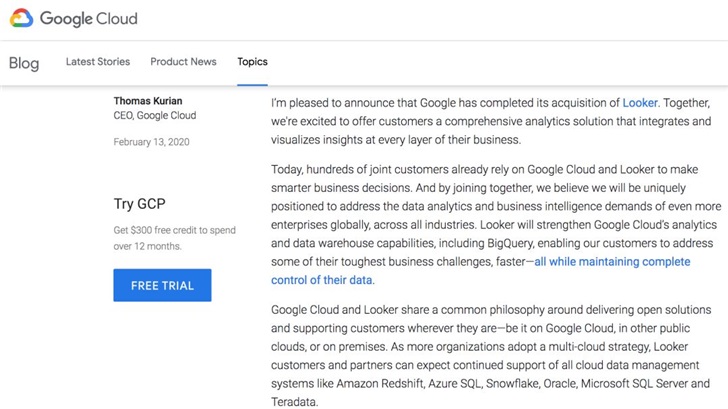Open the Looker hyperlink

pyautogui.click(x=640, y=102)
